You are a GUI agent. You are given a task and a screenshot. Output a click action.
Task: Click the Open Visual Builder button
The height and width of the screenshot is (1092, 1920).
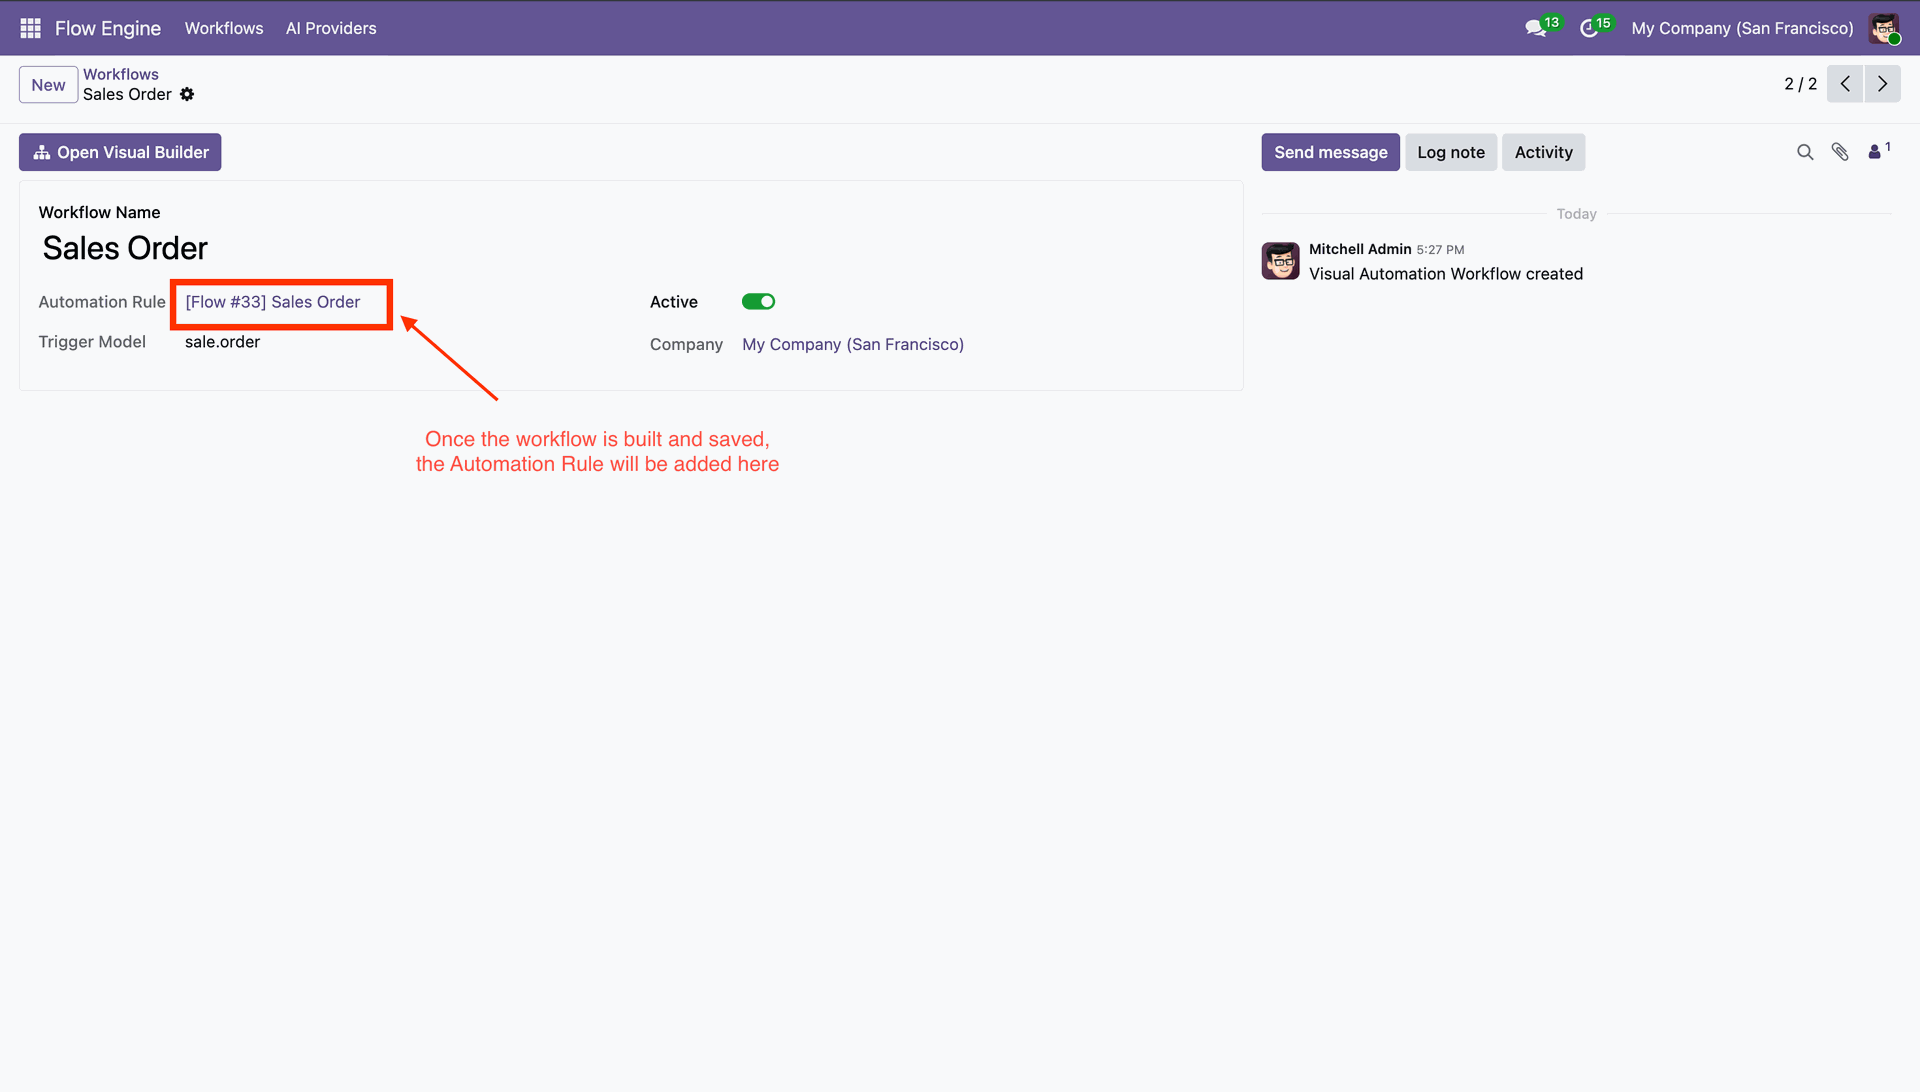point(120,152)
